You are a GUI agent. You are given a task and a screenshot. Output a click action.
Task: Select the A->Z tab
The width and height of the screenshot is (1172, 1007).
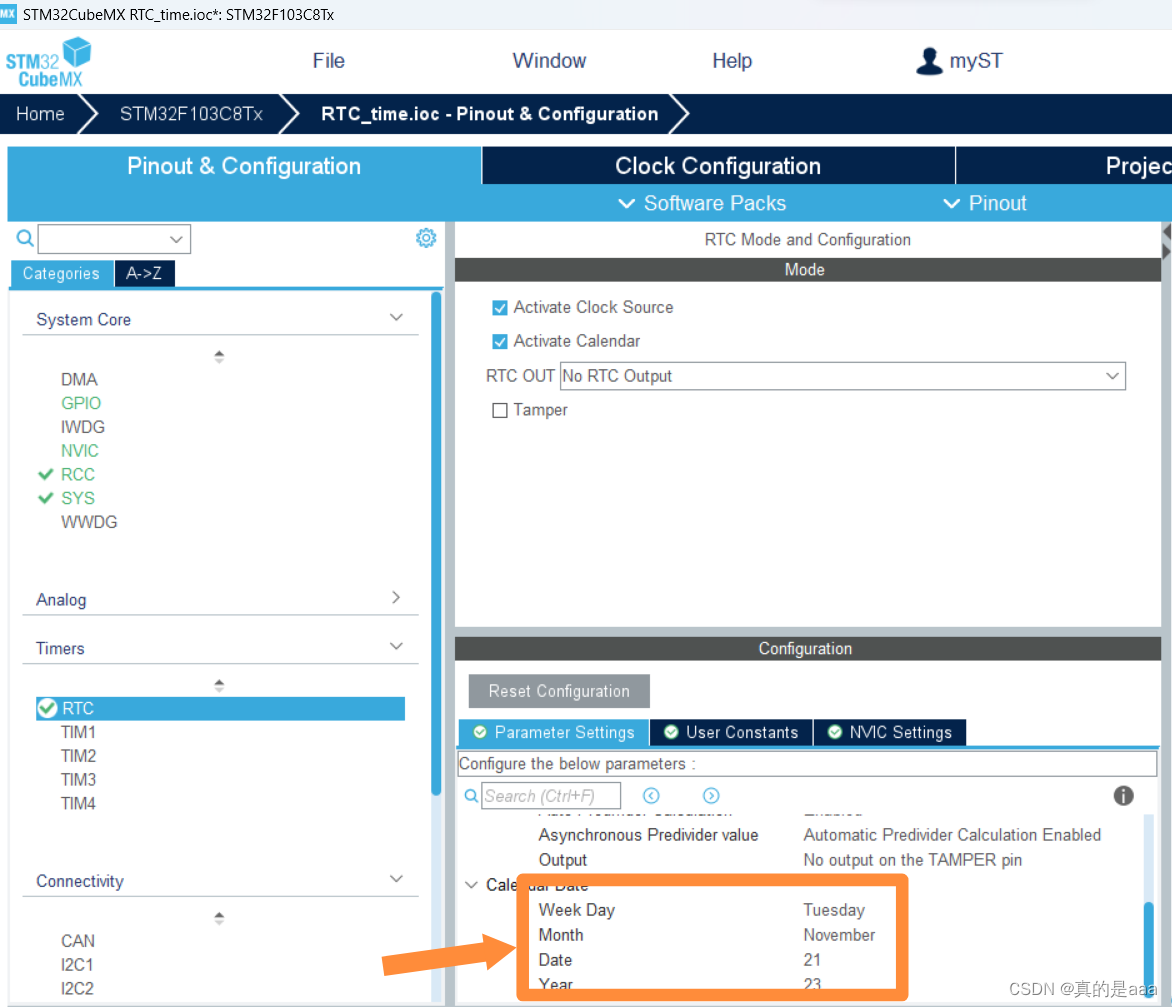pos(144,274)
